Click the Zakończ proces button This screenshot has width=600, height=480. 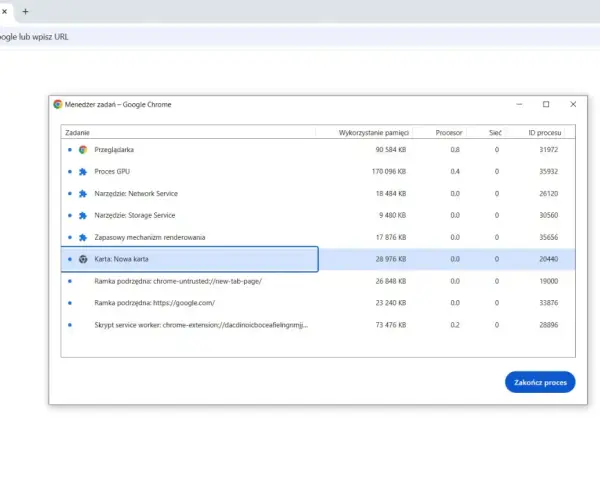pos(540,382)
